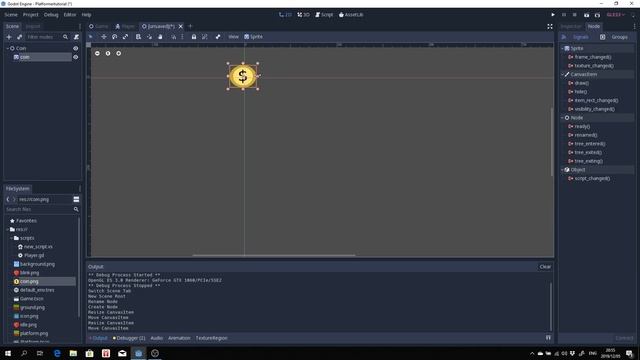Collapse the Node signals section
Image resolution: width=640 pixels, height=360 pixels.
coord(562,118)
